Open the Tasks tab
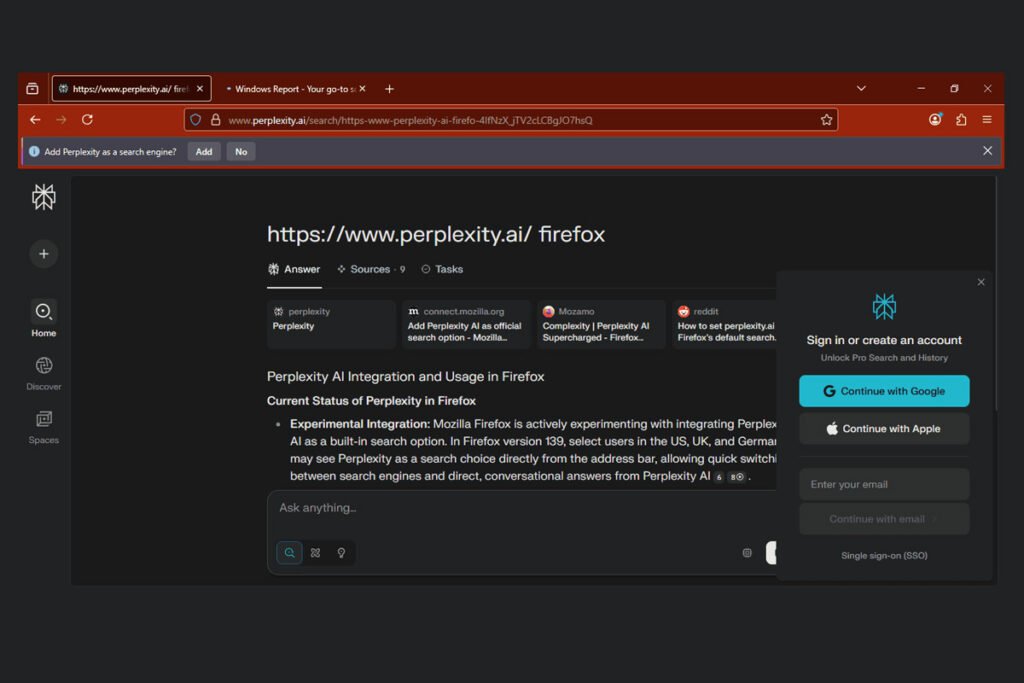This screenshot has width=1024, height=683. point(442,269)
